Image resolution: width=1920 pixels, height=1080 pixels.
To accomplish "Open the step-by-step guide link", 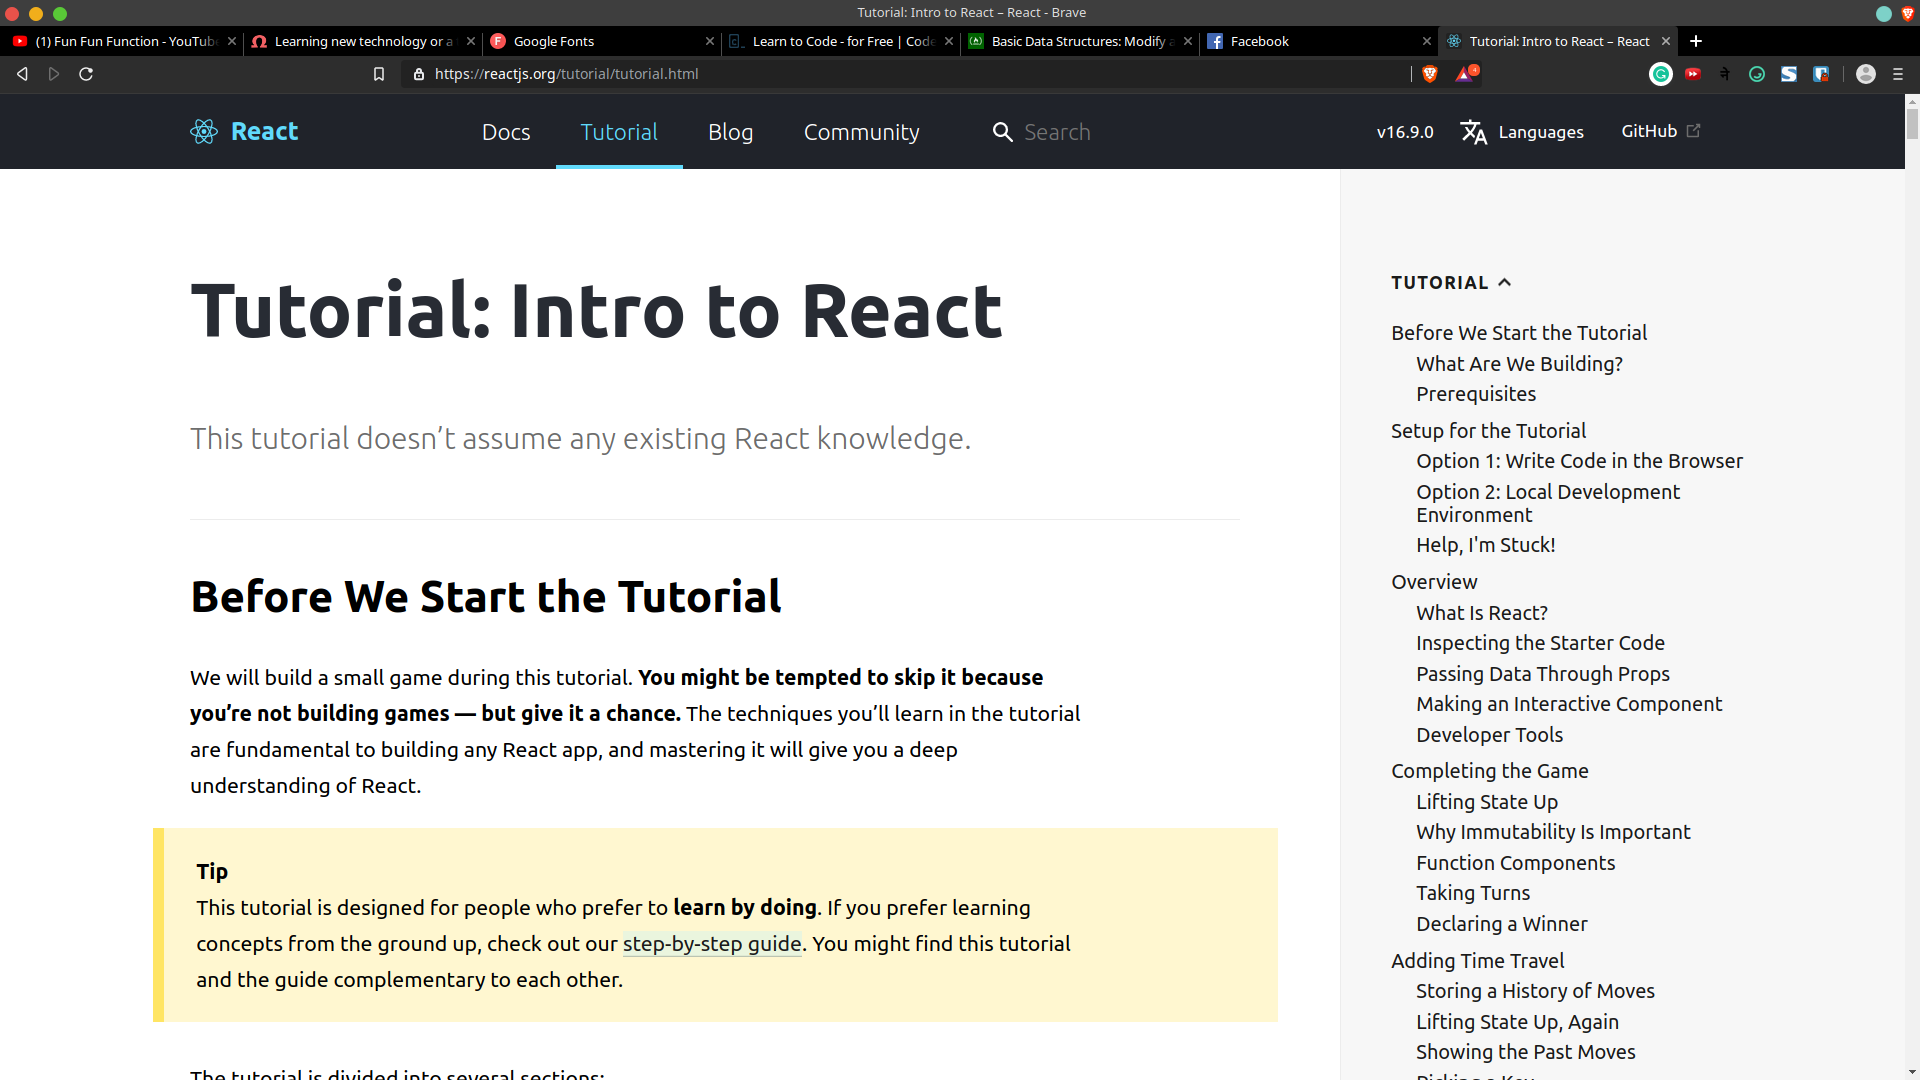I will [x=712, y=944].
